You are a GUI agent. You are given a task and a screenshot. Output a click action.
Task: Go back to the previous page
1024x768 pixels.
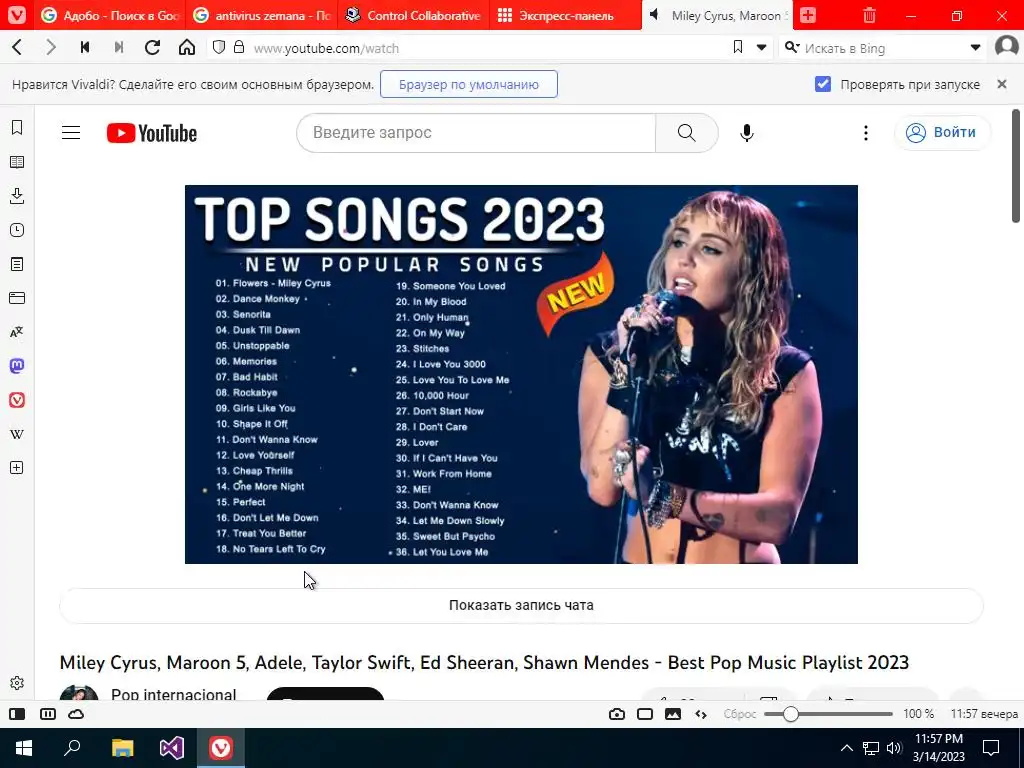point(18,47)
